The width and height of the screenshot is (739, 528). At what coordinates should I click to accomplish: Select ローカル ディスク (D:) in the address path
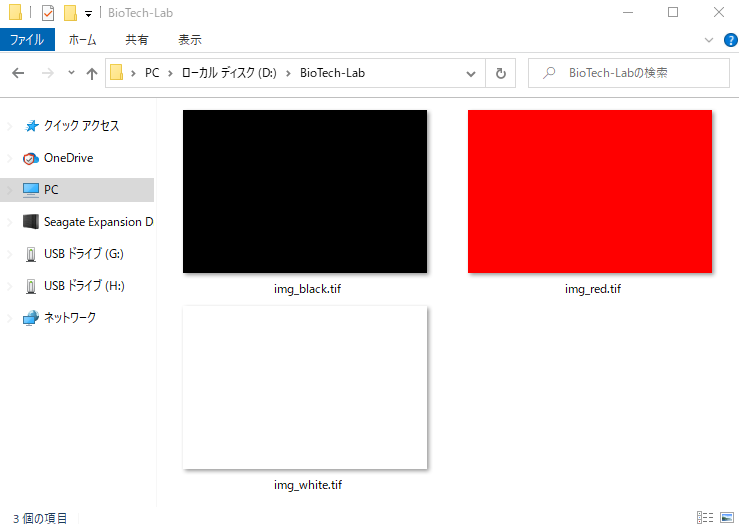[x=229, y=73]
